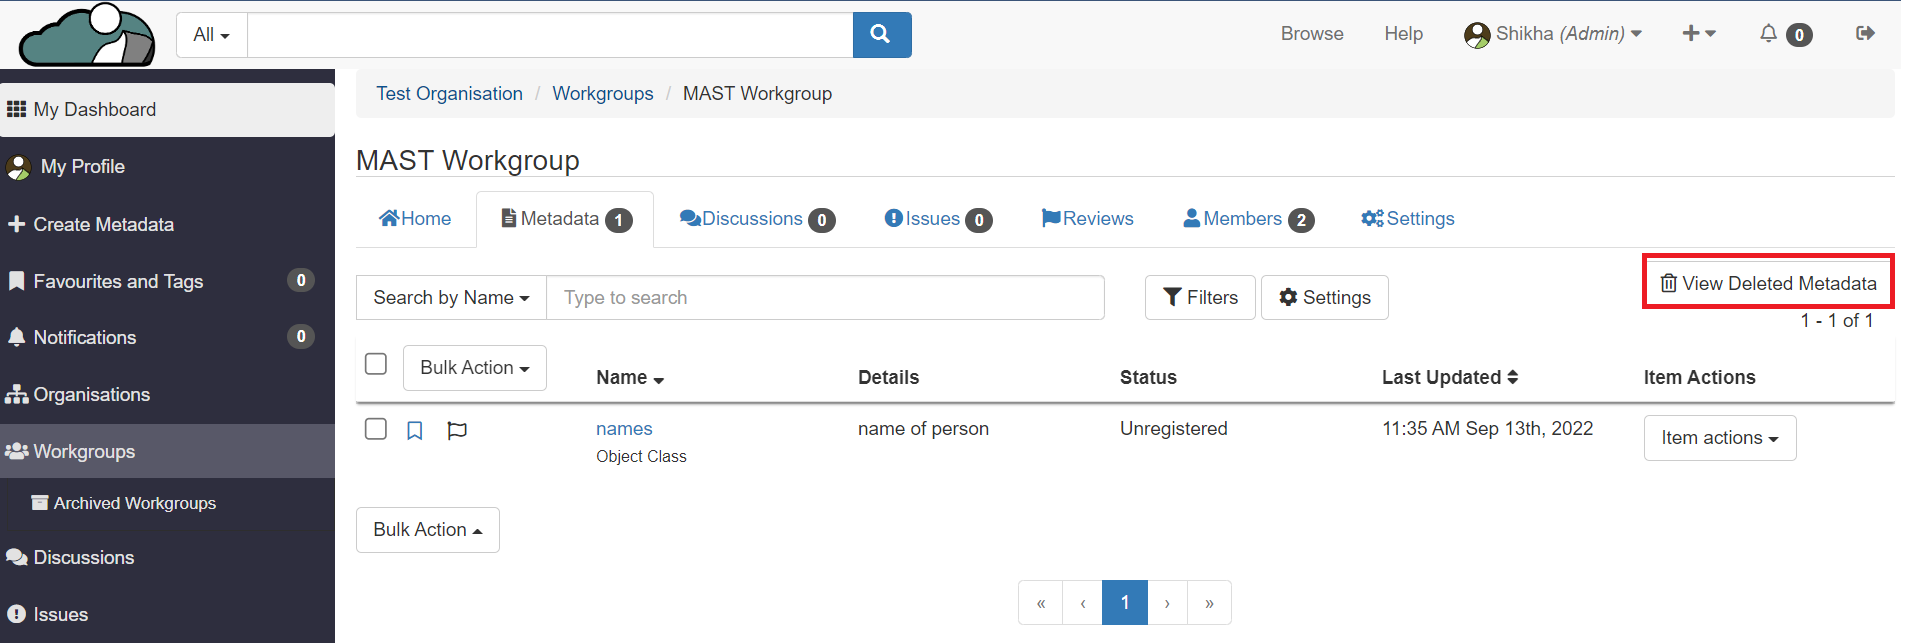This screenshot has width=1910, height=643.
Task: Open the Members tab
Action: [x=1247, y=219]
